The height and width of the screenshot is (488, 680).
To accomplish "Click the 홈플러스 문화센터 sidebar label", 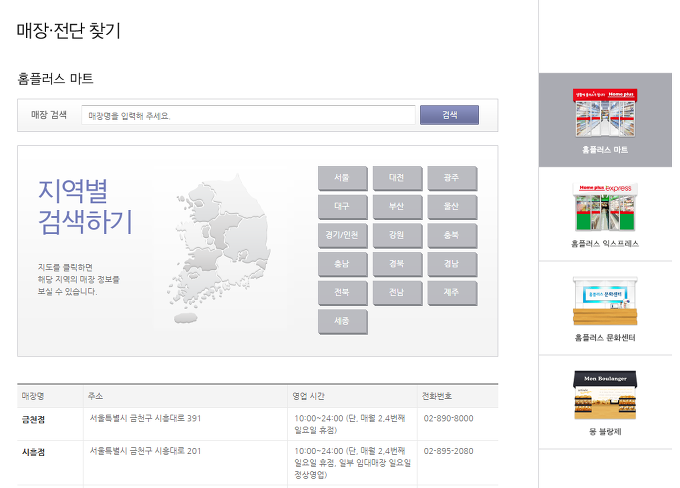I will 605,337.
